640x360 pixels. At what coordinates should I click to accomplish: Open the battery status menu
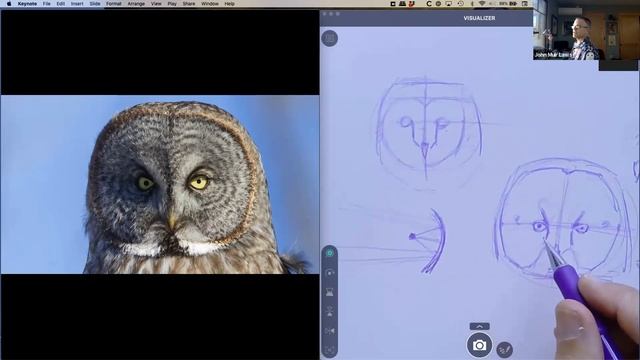click(x=513, y=4)
